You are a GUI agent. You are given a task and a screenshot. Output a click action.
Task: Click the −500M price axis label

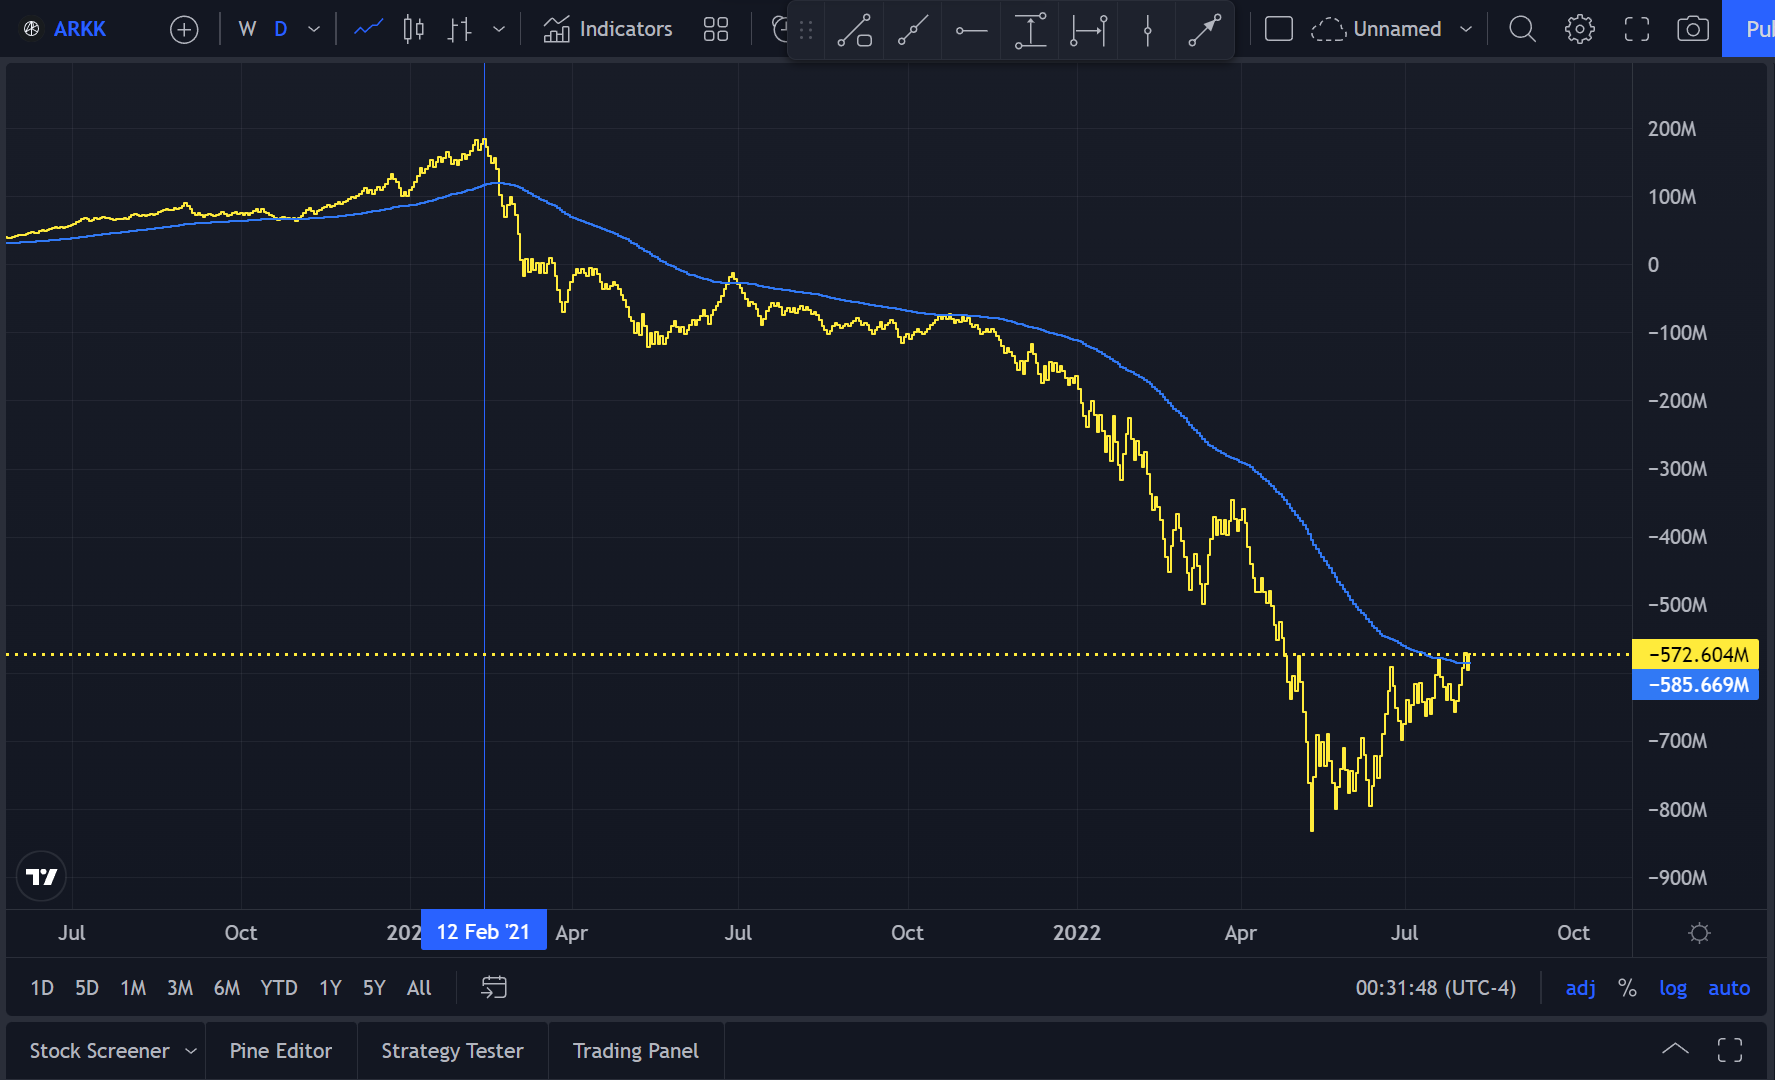tap(1677, 605)
